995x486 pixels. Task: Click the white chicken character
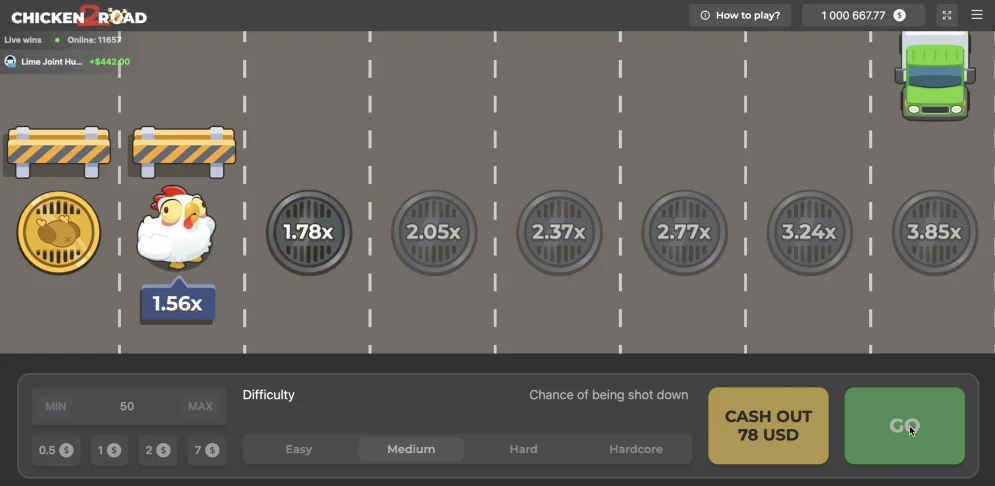coord(176,227)
